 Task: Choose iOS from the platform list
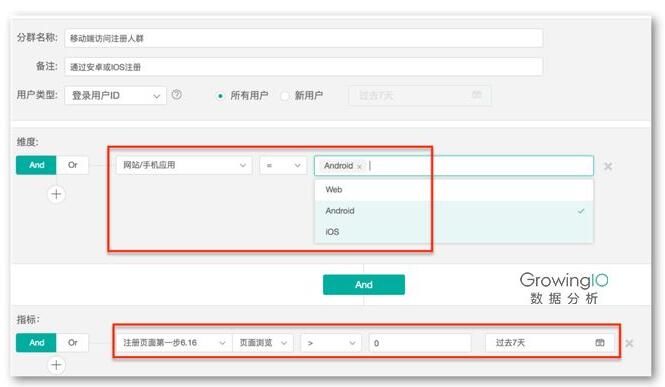pyautogui.click(x=454, y=232)
